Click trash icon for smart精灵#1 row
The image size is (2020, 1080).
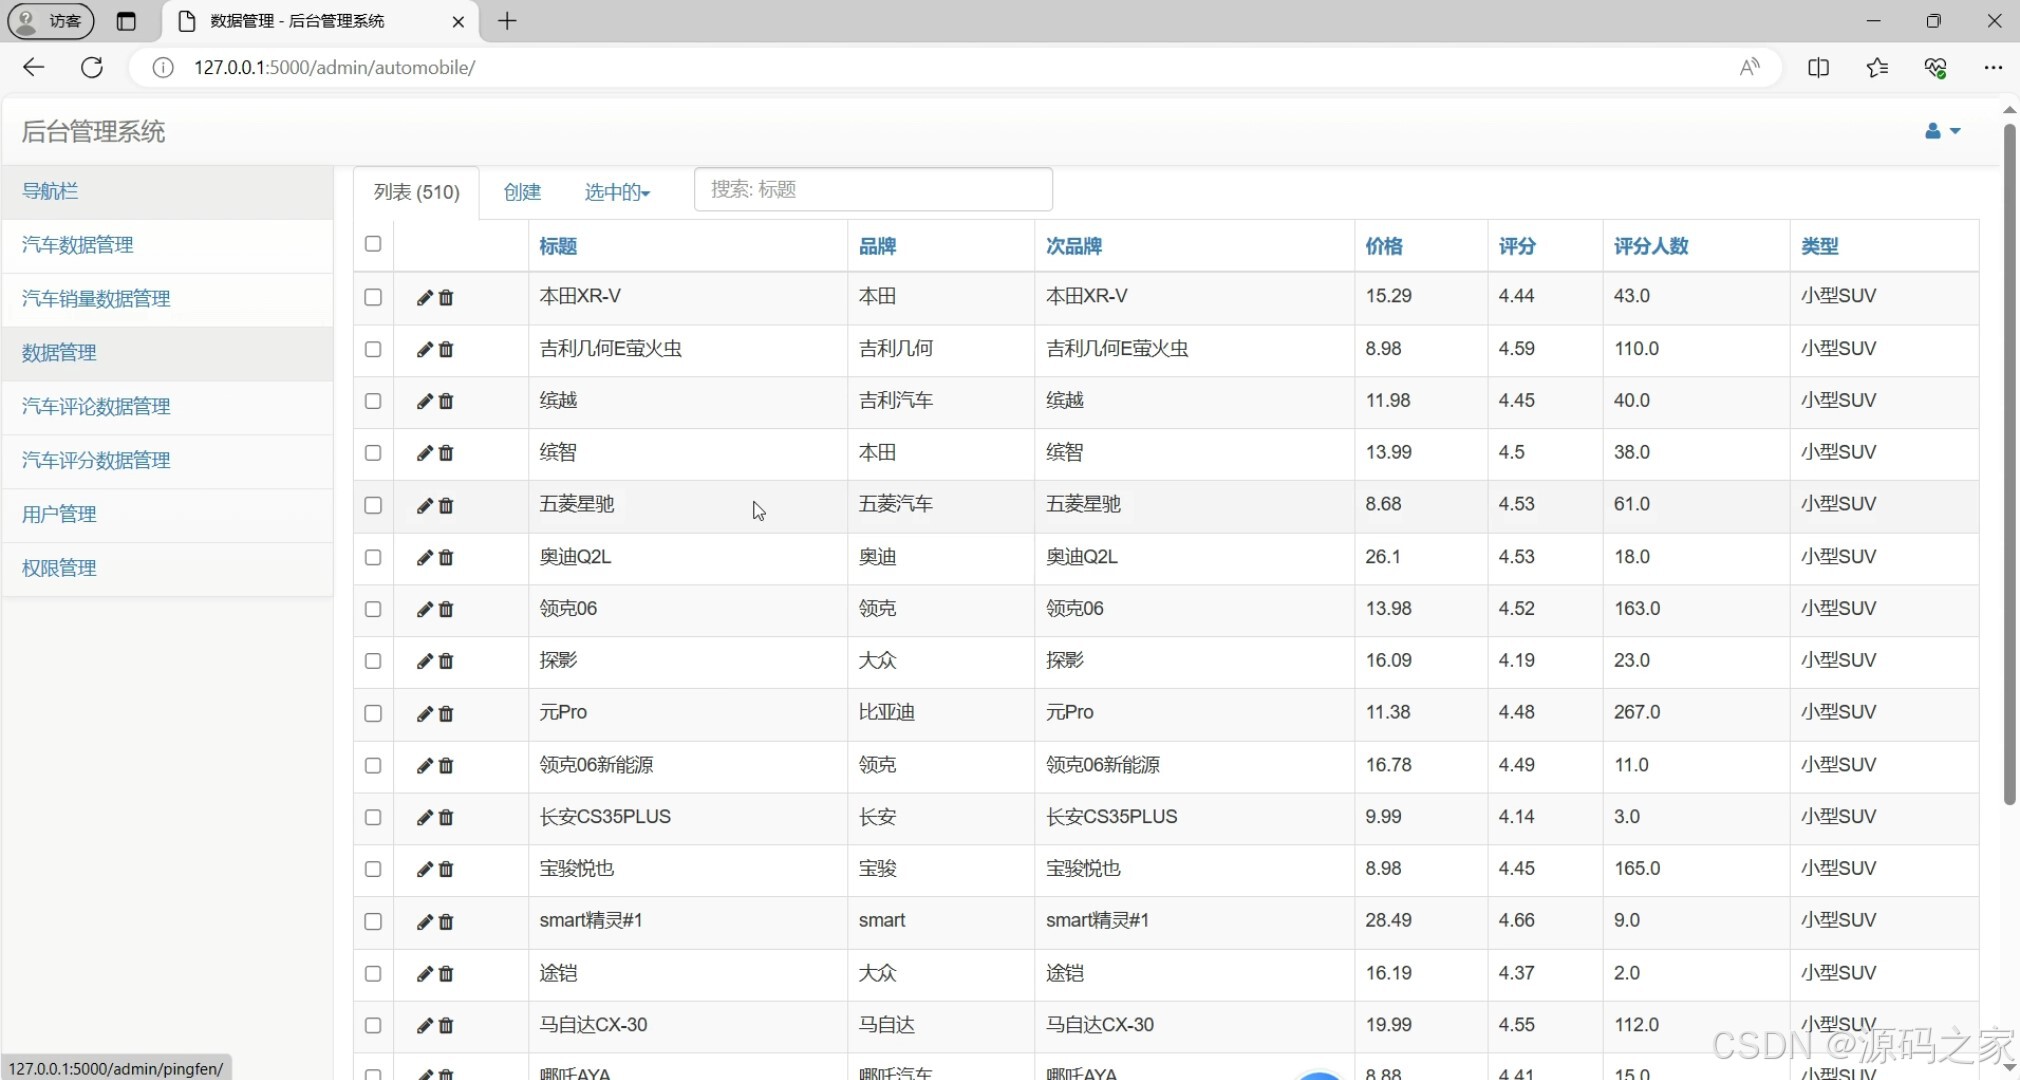click(x=446, y=922)
